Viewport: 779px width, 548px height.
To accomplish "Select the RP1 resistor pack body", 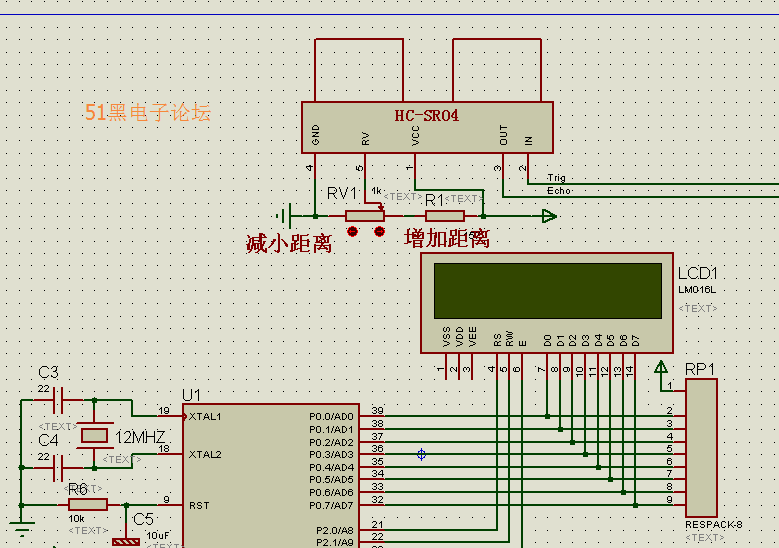I will 701,448.
